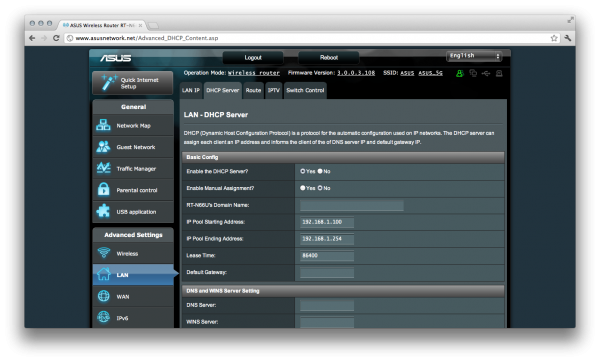Focus the Default Gateway field

[327, 272]
